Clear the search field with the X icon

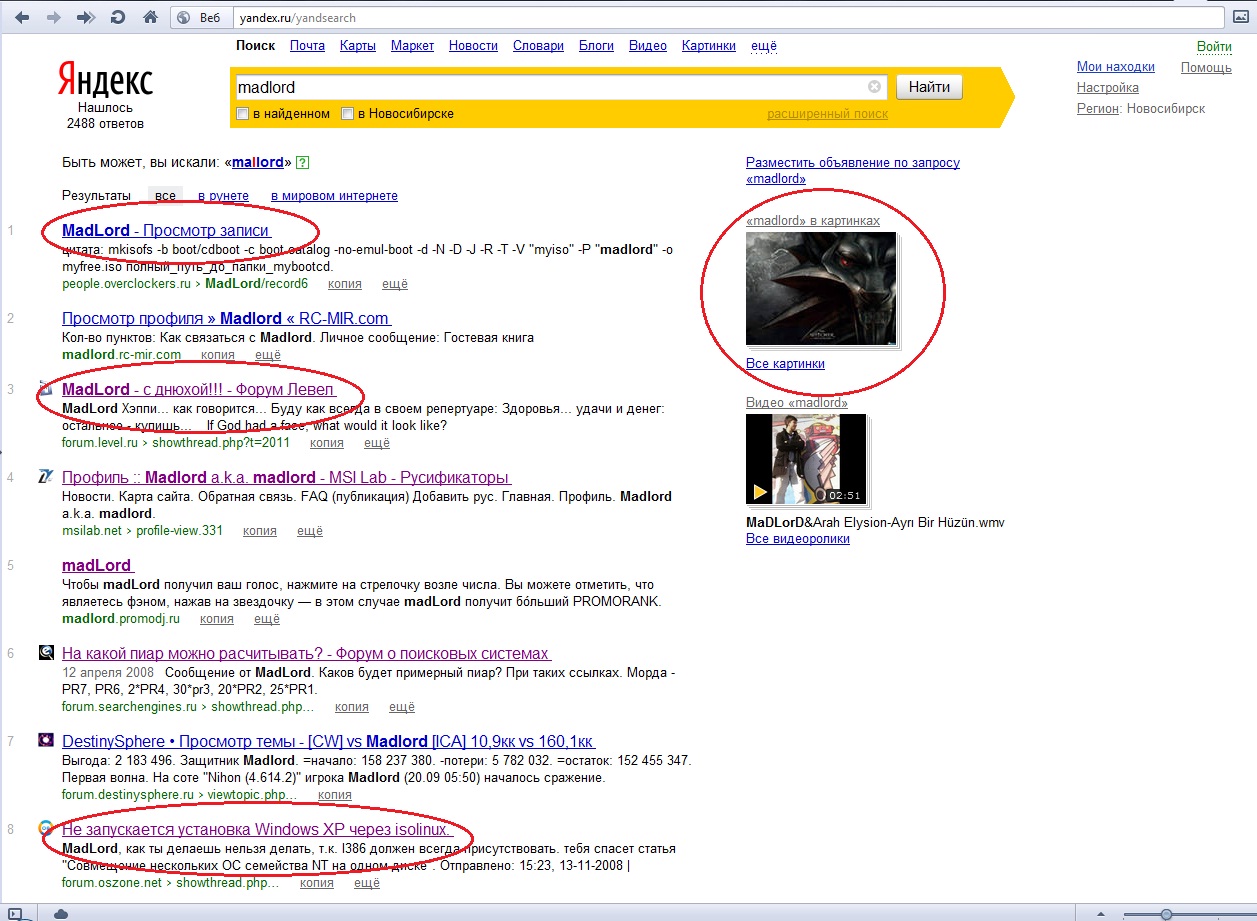tap(874, 87)
